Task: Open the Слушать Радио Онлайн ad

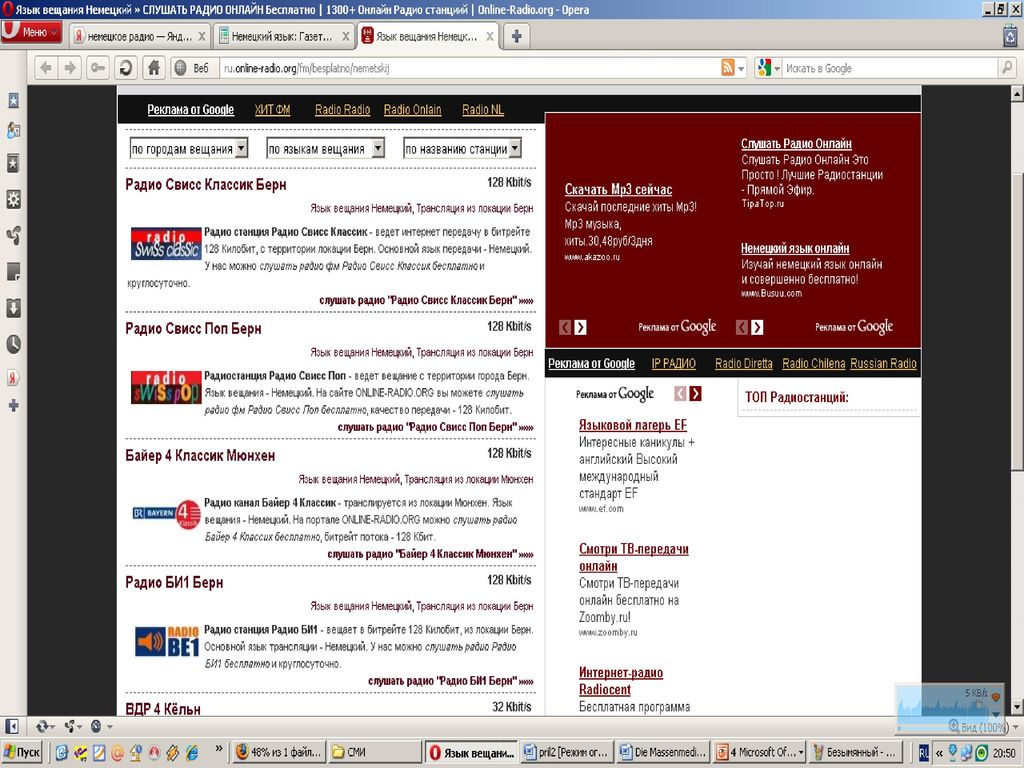Action: coord(796,144)
